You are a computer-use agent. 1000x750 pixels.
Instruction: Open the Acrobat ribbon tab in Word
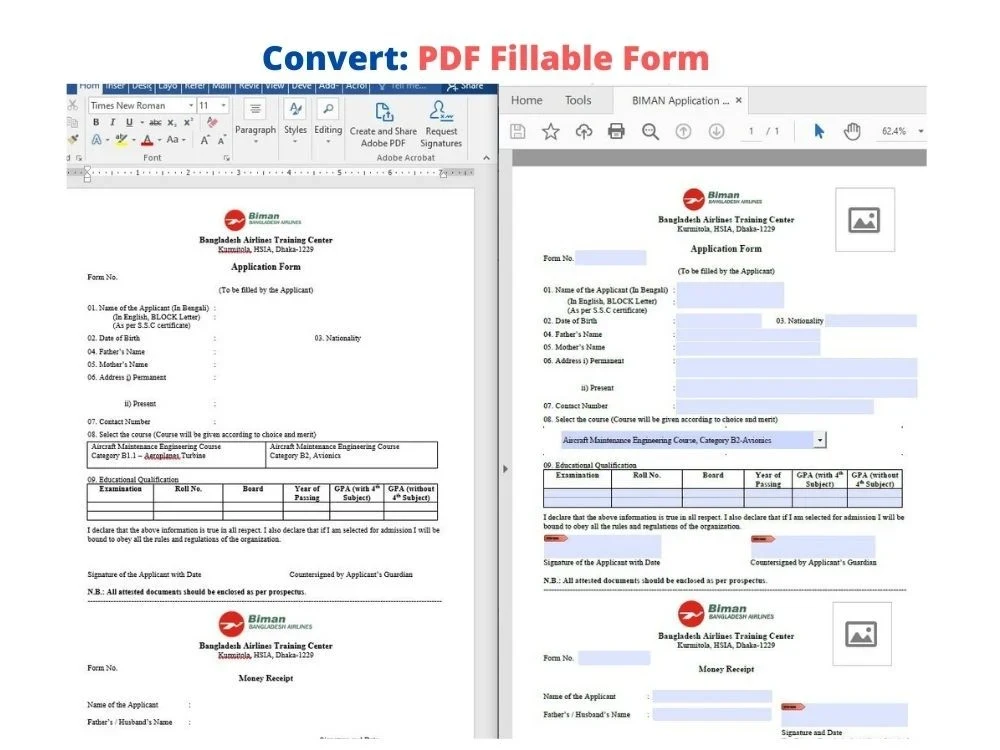(357, 86)
